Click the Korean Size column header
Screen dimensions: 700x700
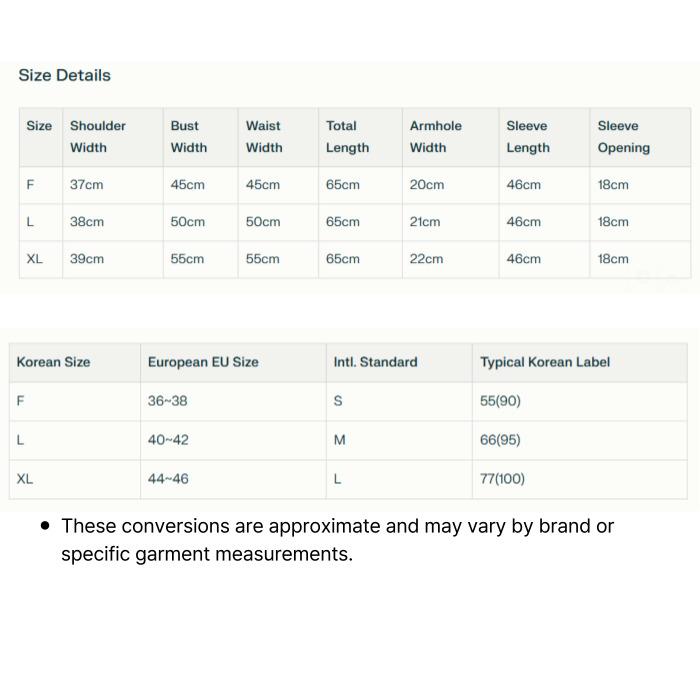point(53,362)
